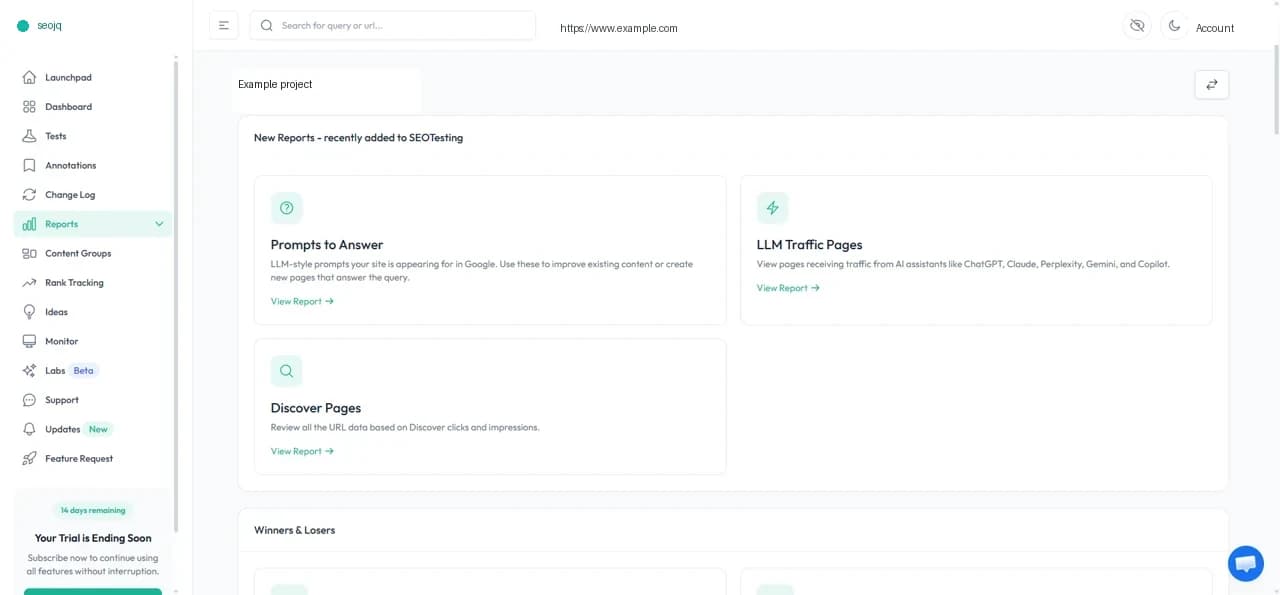Enable dark mode via the moon icon

pyautogui.click(x=1174, y=25)
